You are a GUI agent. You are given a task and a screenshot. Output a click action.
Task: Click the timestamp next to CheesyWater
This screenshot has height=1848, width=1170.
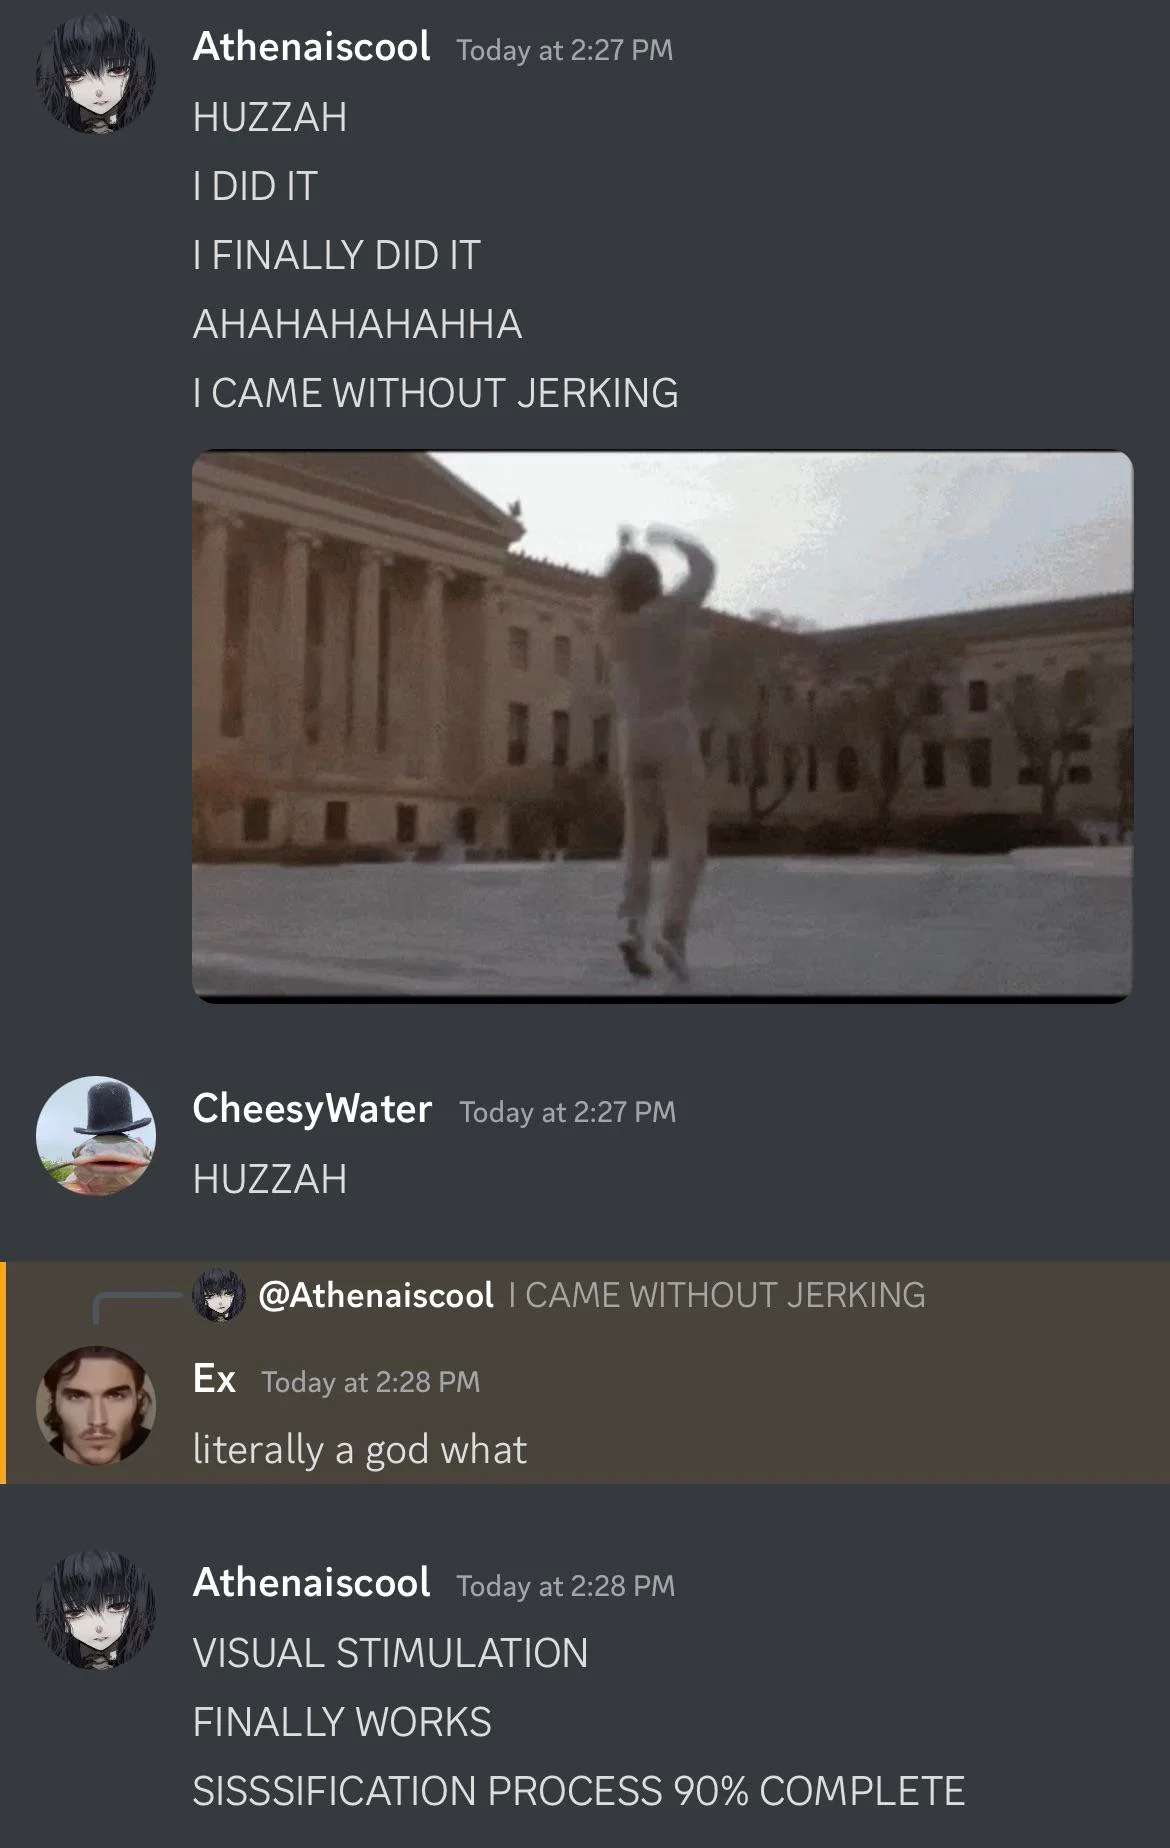[567, 1112]
